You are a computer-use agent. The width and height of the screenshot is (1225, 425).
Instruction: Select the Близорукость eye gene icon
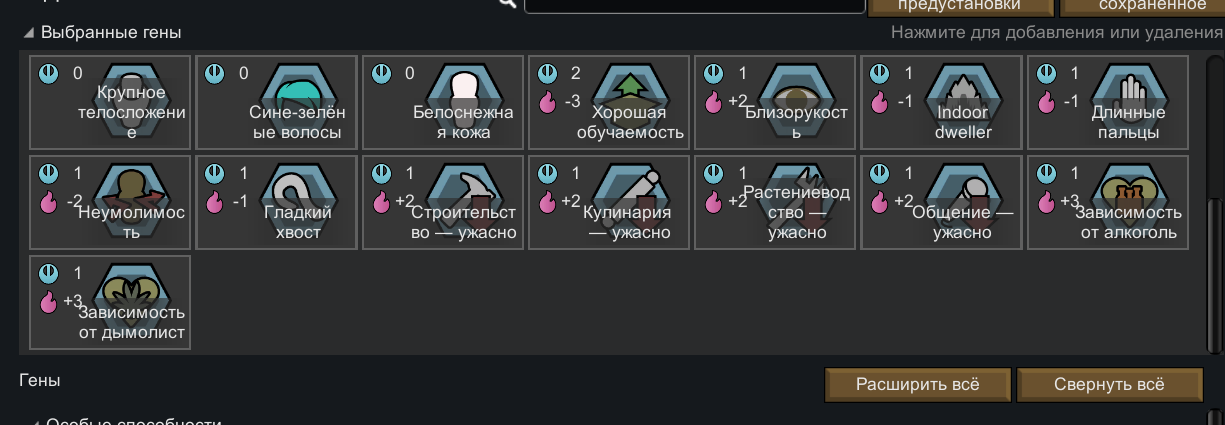[774, 103]
